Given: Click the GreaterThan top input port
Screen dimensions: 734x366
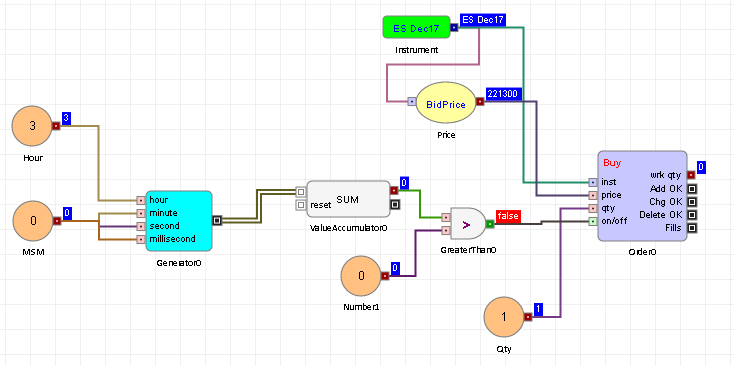Looking at the screenshot, I should pyautogui.click(x=446, y=217).
